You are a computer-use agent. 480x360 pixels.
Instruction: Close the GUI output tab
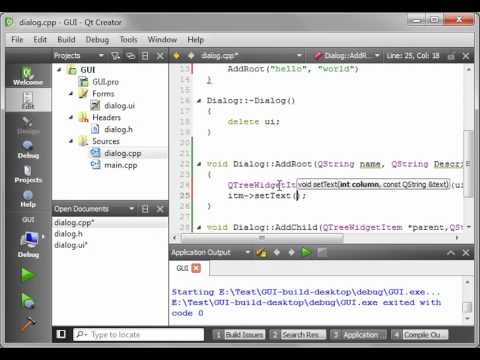tap(196, 268)
